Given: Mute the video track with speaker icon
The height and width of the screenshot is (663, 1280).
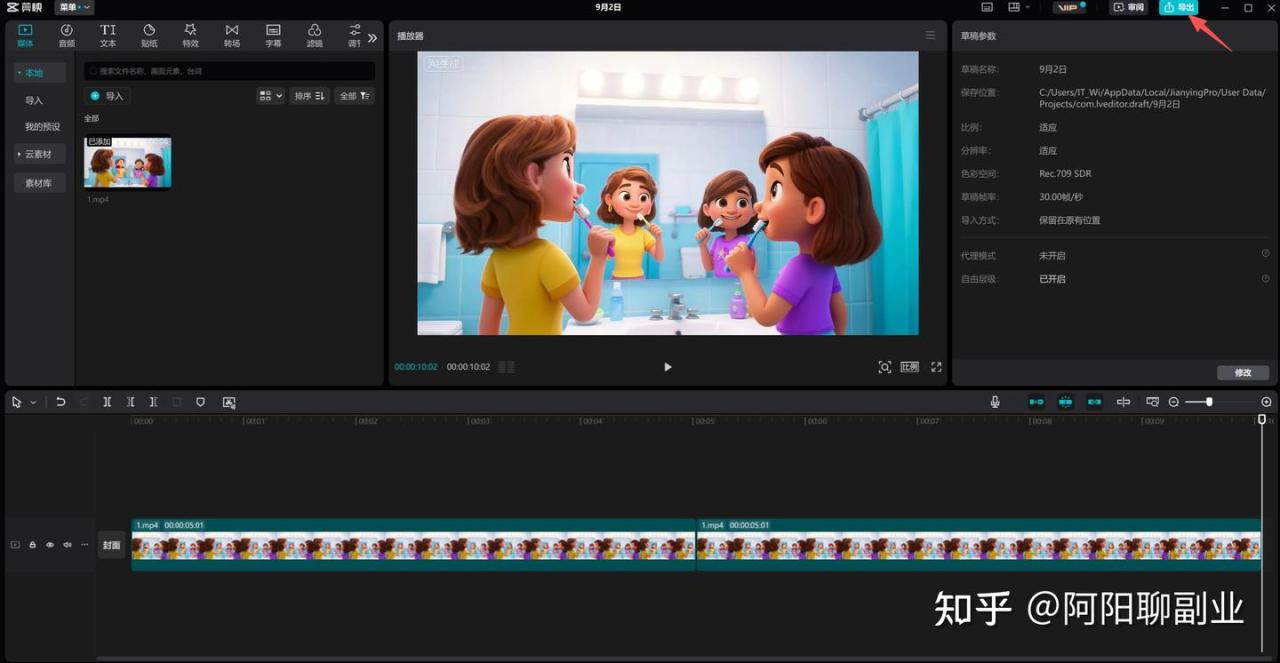Looking at the screenshot, I should pos(67,545).
